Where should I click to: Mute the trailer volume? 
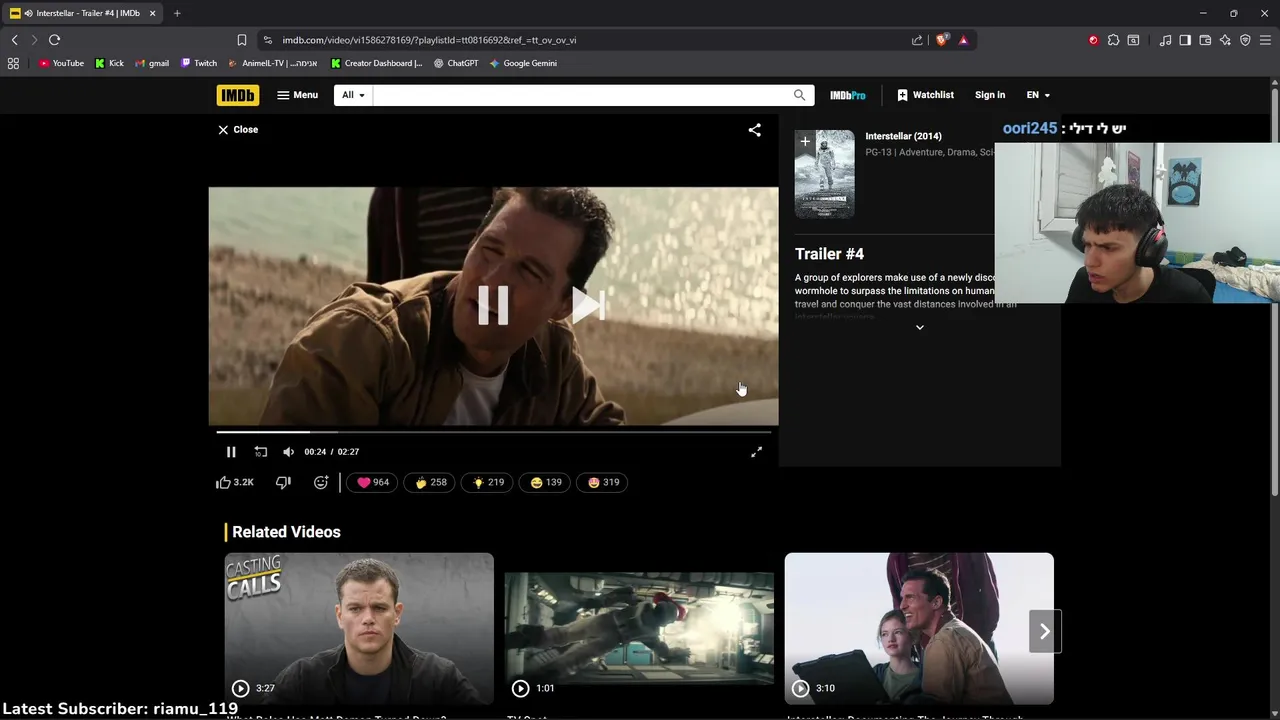click(x=288, y=452)
